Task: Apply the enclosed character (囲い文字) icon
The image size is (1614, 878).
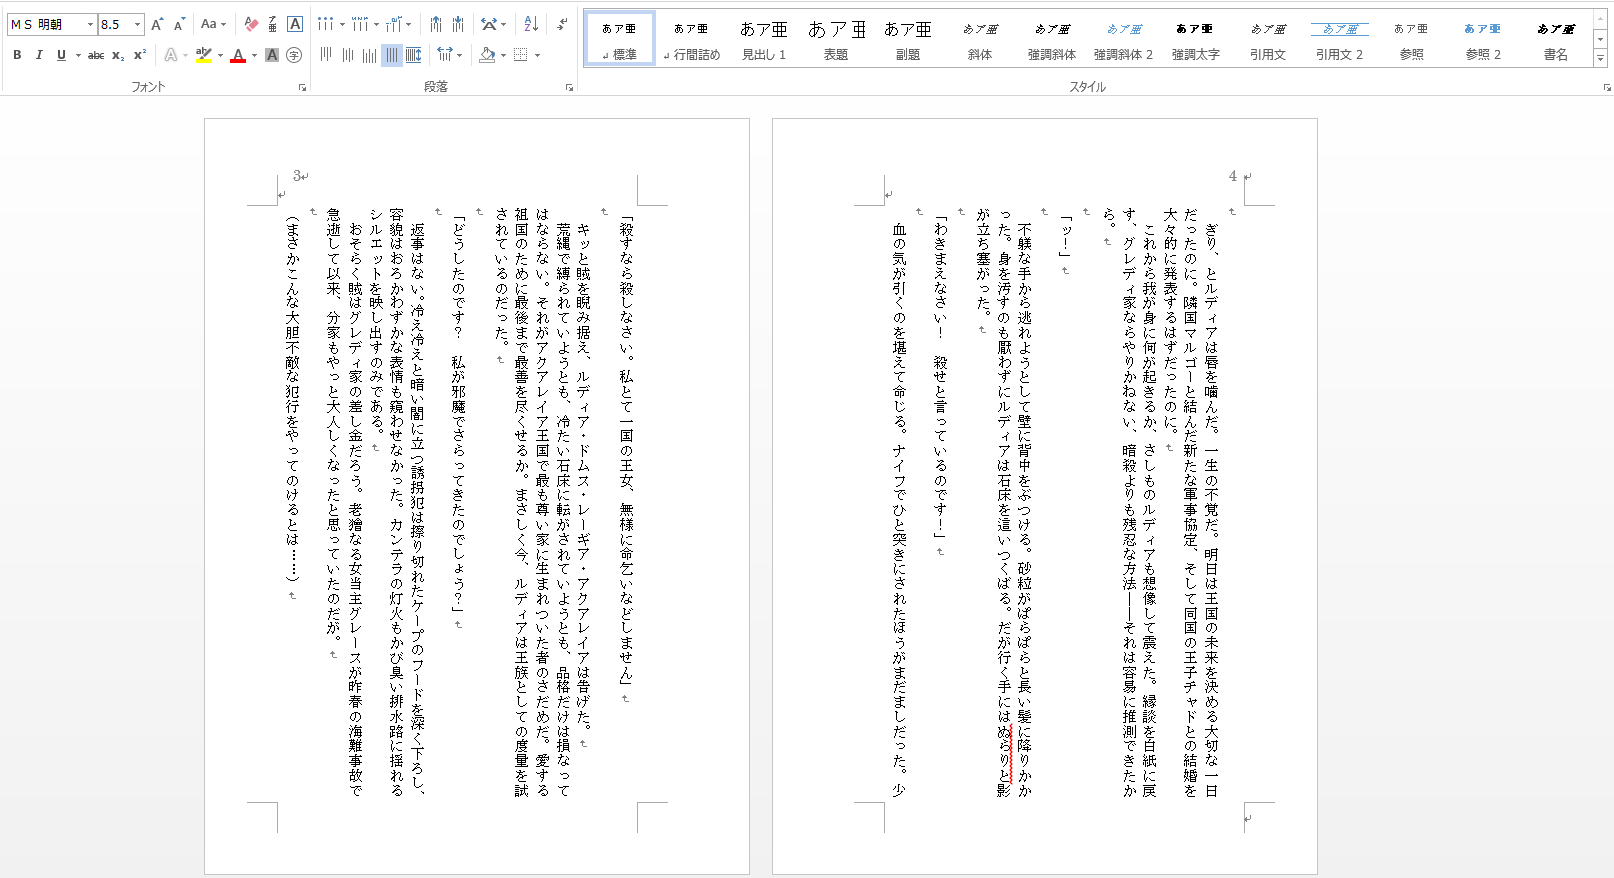Action: pos(294,55)
